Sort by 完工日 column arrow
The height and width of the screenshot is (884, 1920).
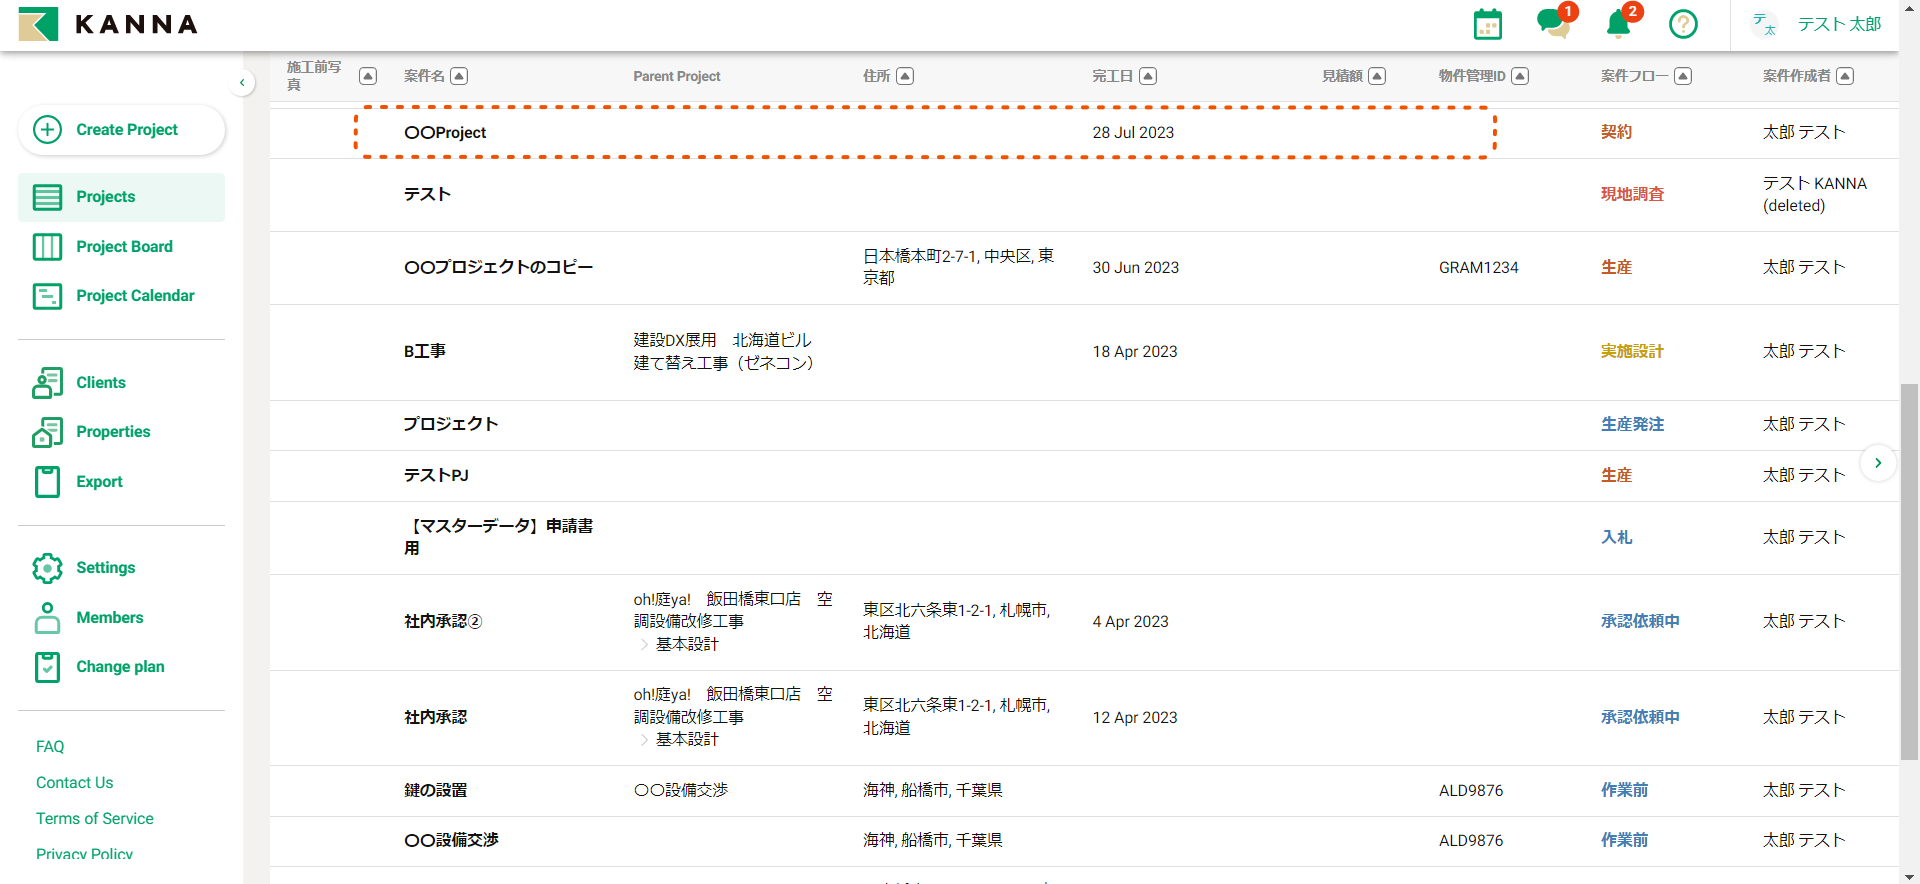[1148, 76]
